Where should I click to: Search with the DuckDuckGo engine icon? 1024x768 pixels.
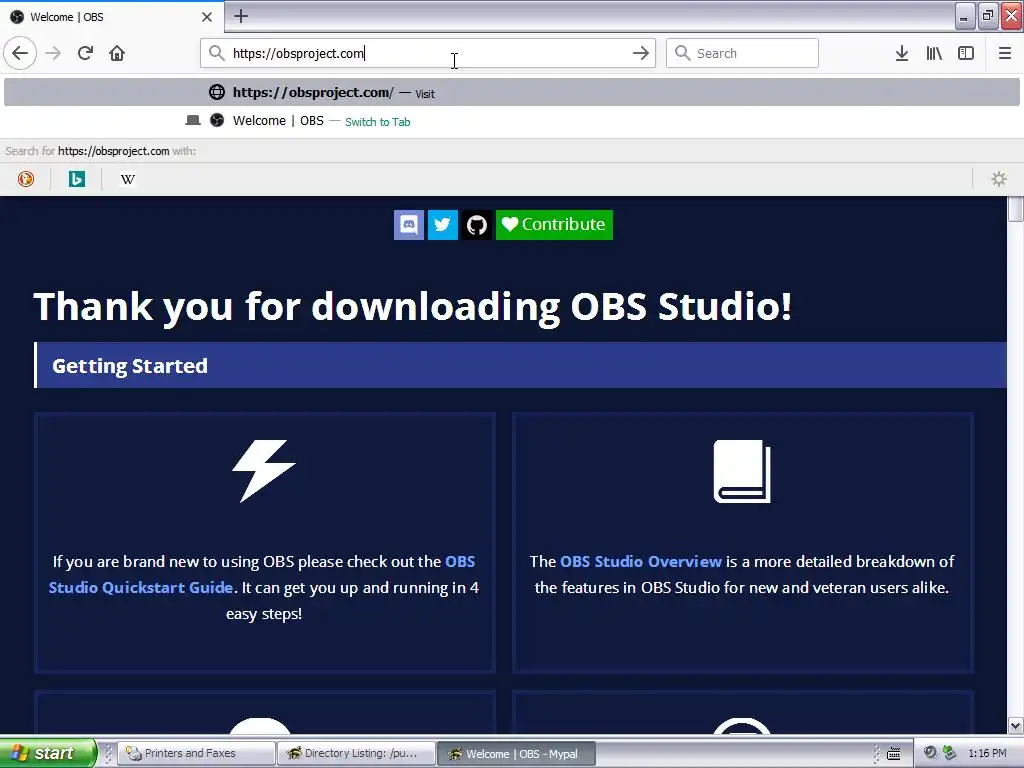pyautogui.click(x=25, y=179)
